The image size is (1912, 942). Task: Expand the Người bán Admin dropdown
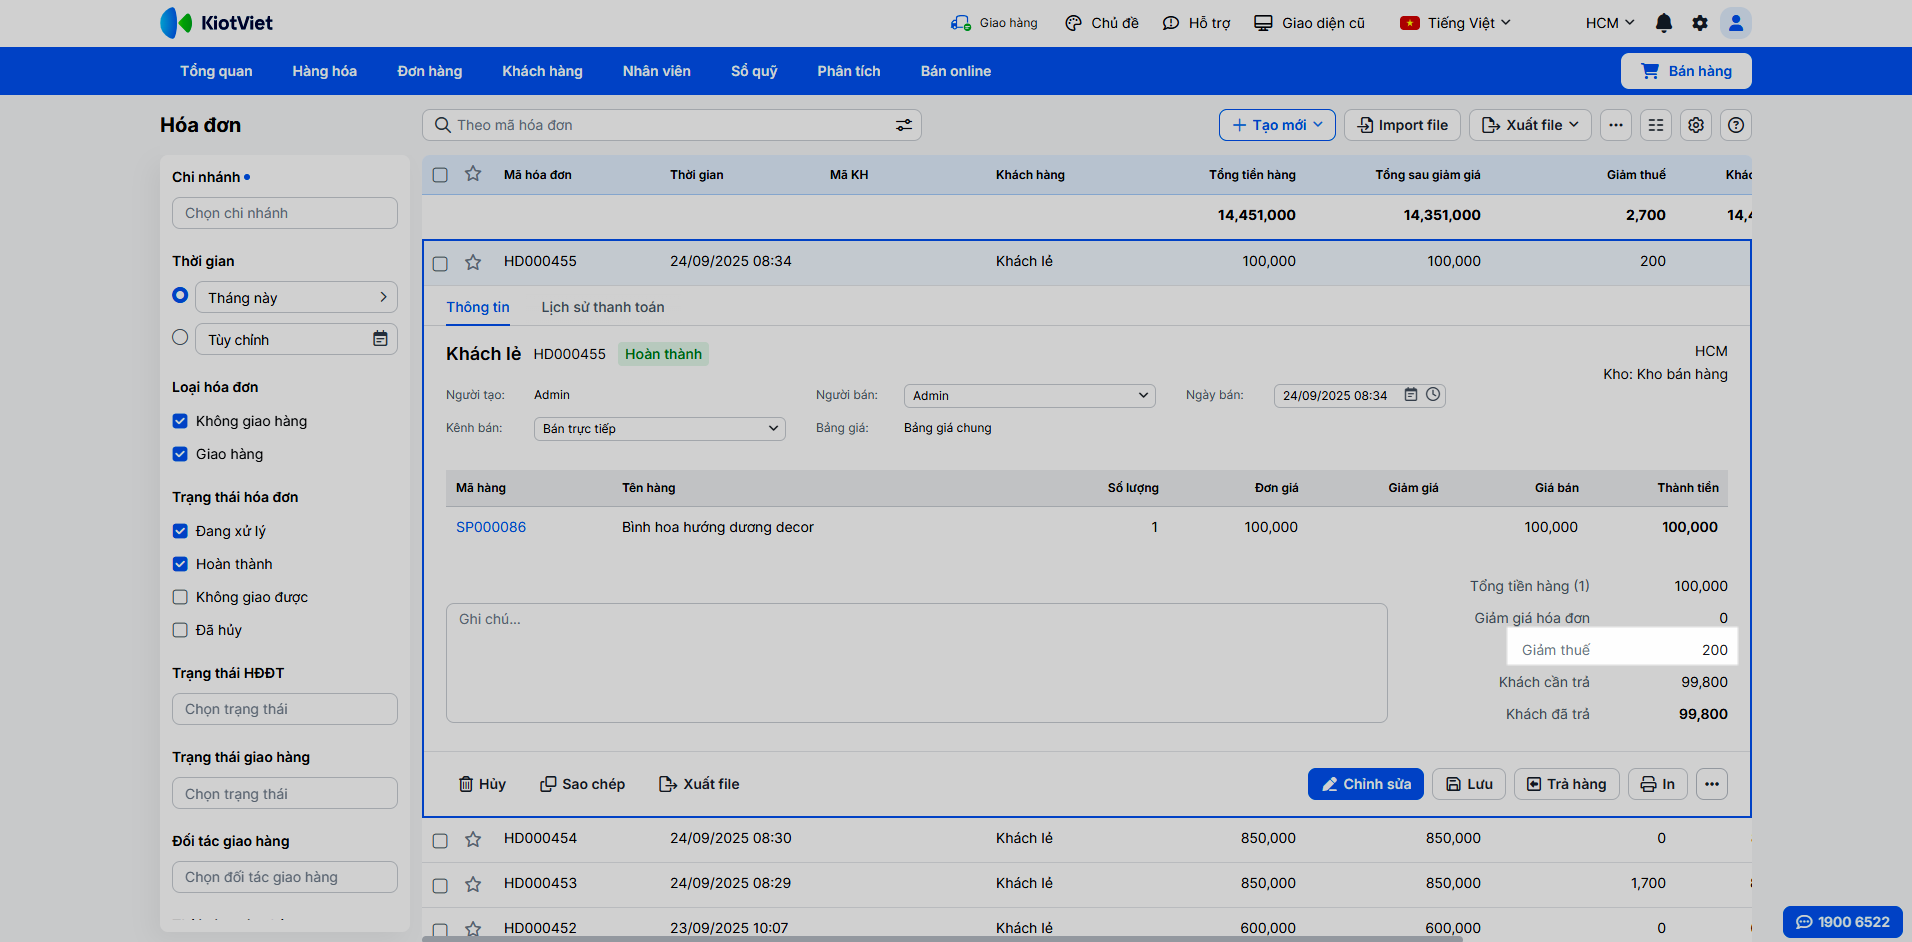(x=1029, y=396)
